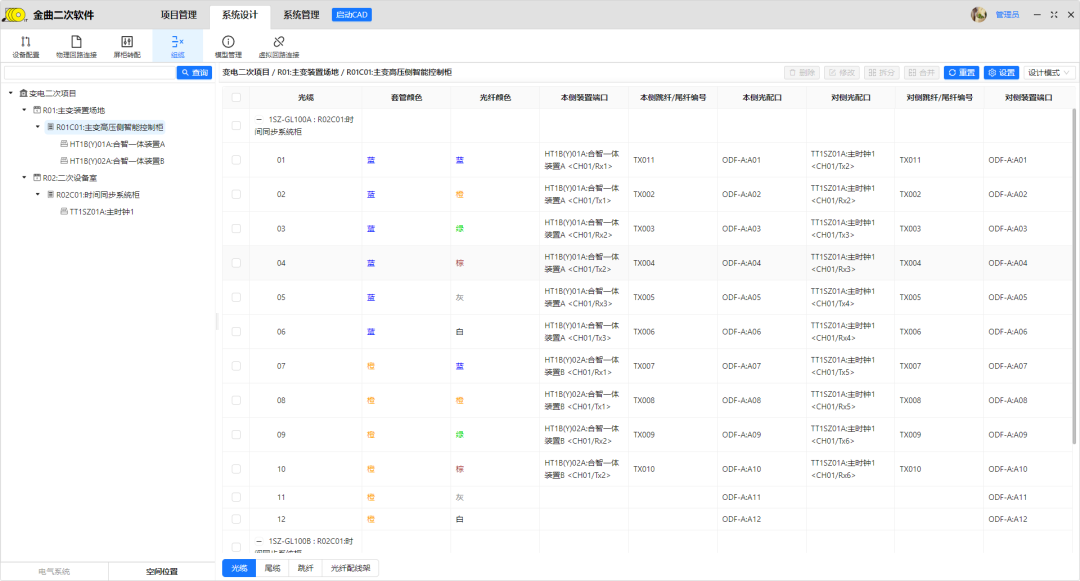Click the 物理回路连接 document icon
This screenshot has height=581, width=1080.
pos(76,42)
